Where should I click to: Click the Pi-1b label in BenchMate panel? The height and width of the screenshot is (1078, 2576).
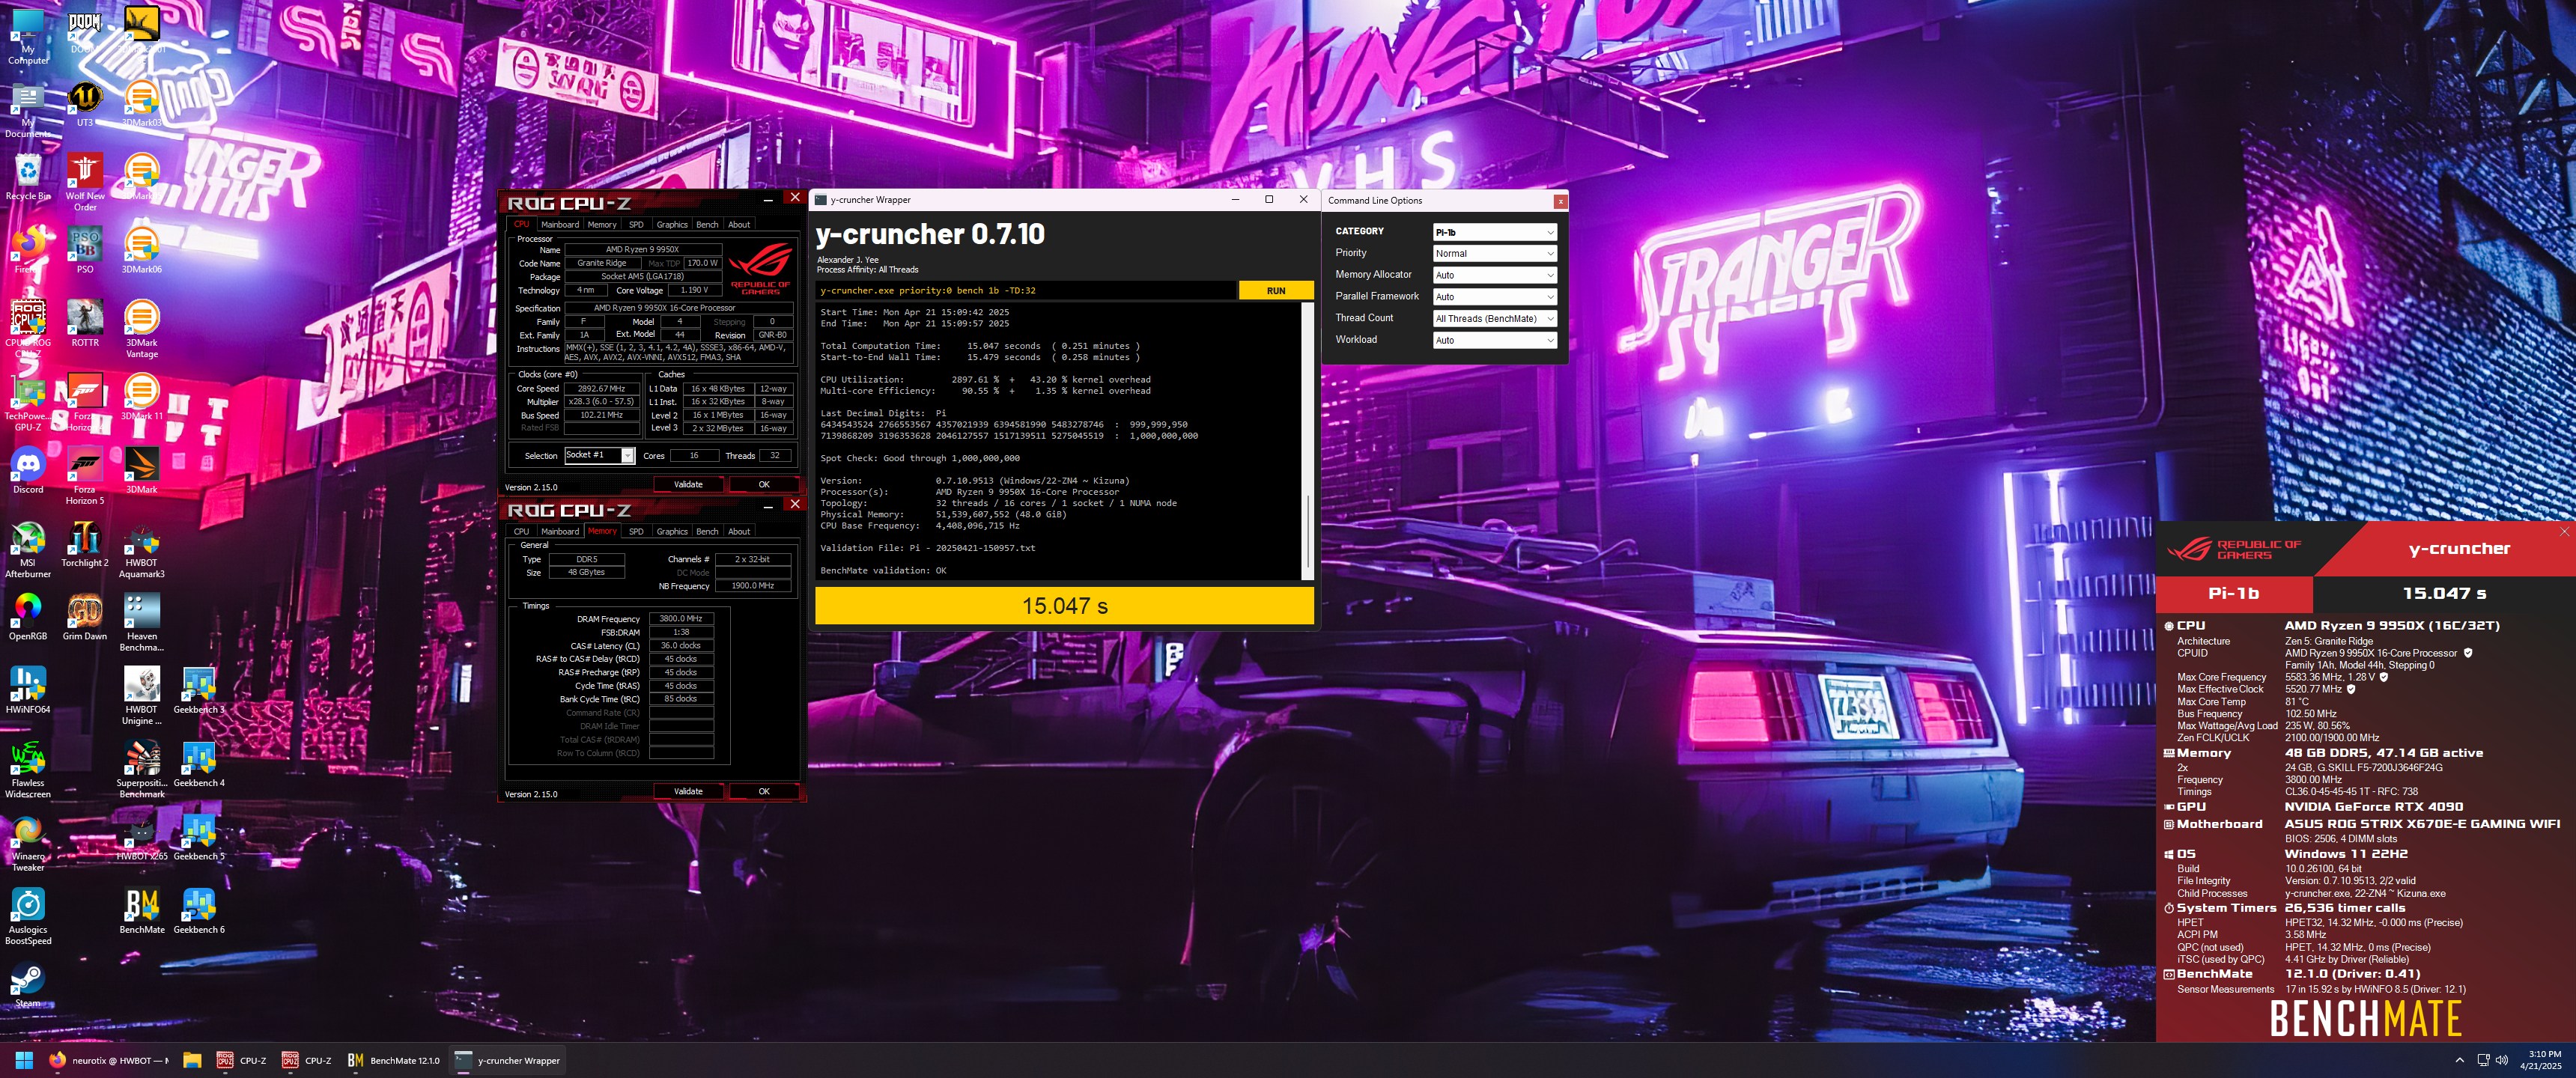(2234, 594)
